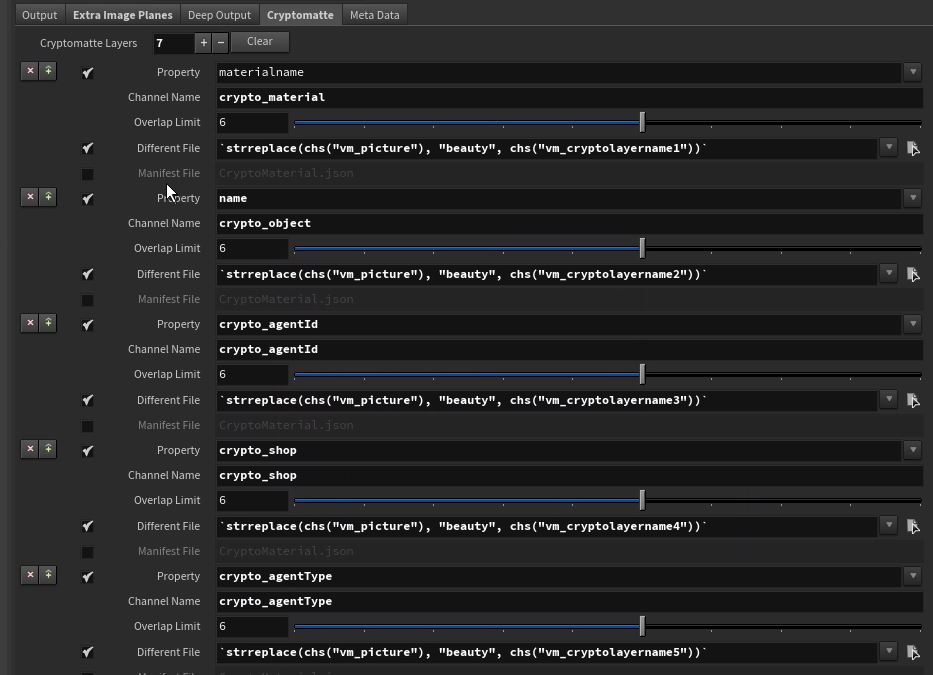Viewport: 933px width, 675px height.
Task: Insert a layer before crypto_agentId layer
Action: (48, 323)
